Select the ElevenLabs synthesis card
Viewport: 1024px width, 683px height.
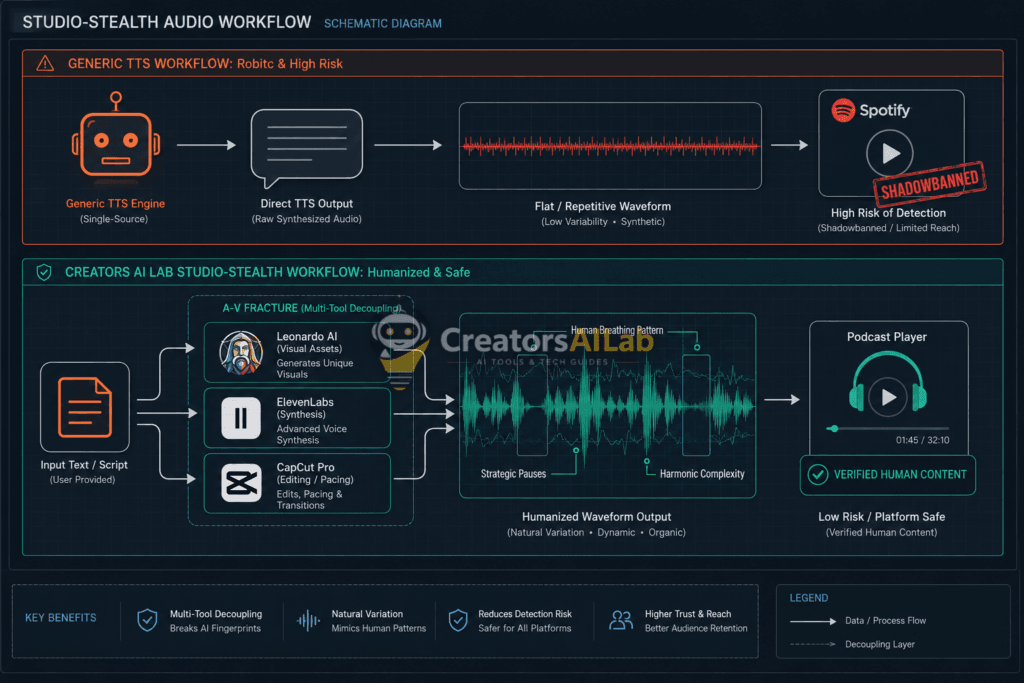point(297,418)
